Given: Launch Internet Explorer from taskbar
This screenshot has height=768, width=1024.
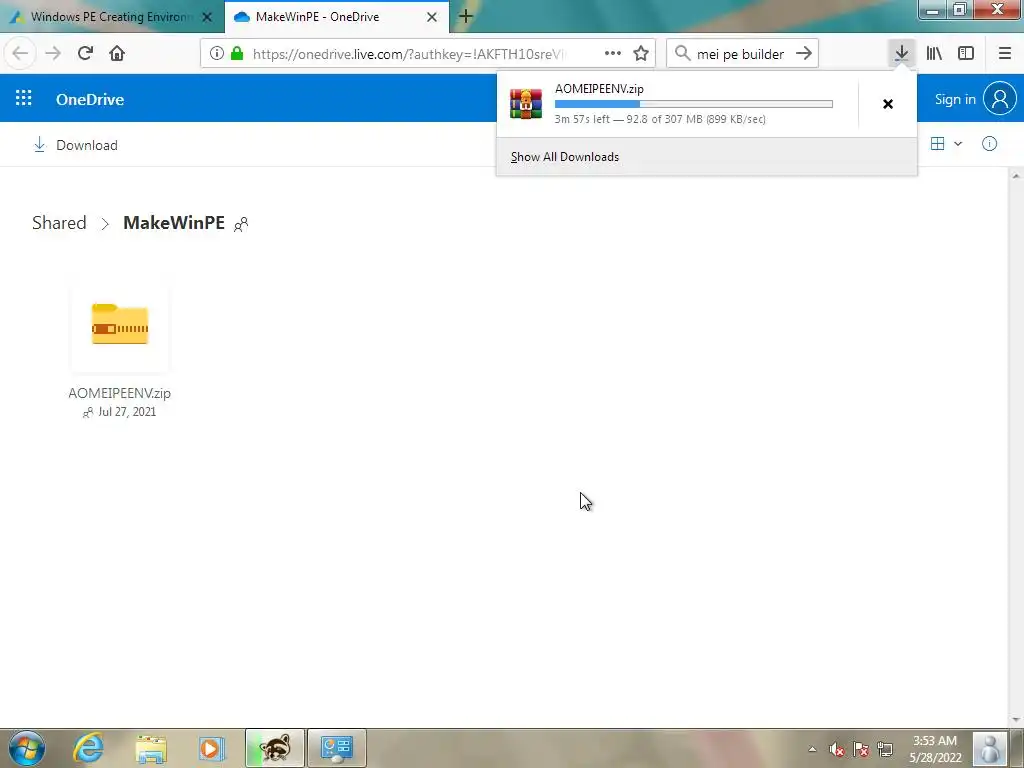Looking at the screenshot, I should (89, 748).
